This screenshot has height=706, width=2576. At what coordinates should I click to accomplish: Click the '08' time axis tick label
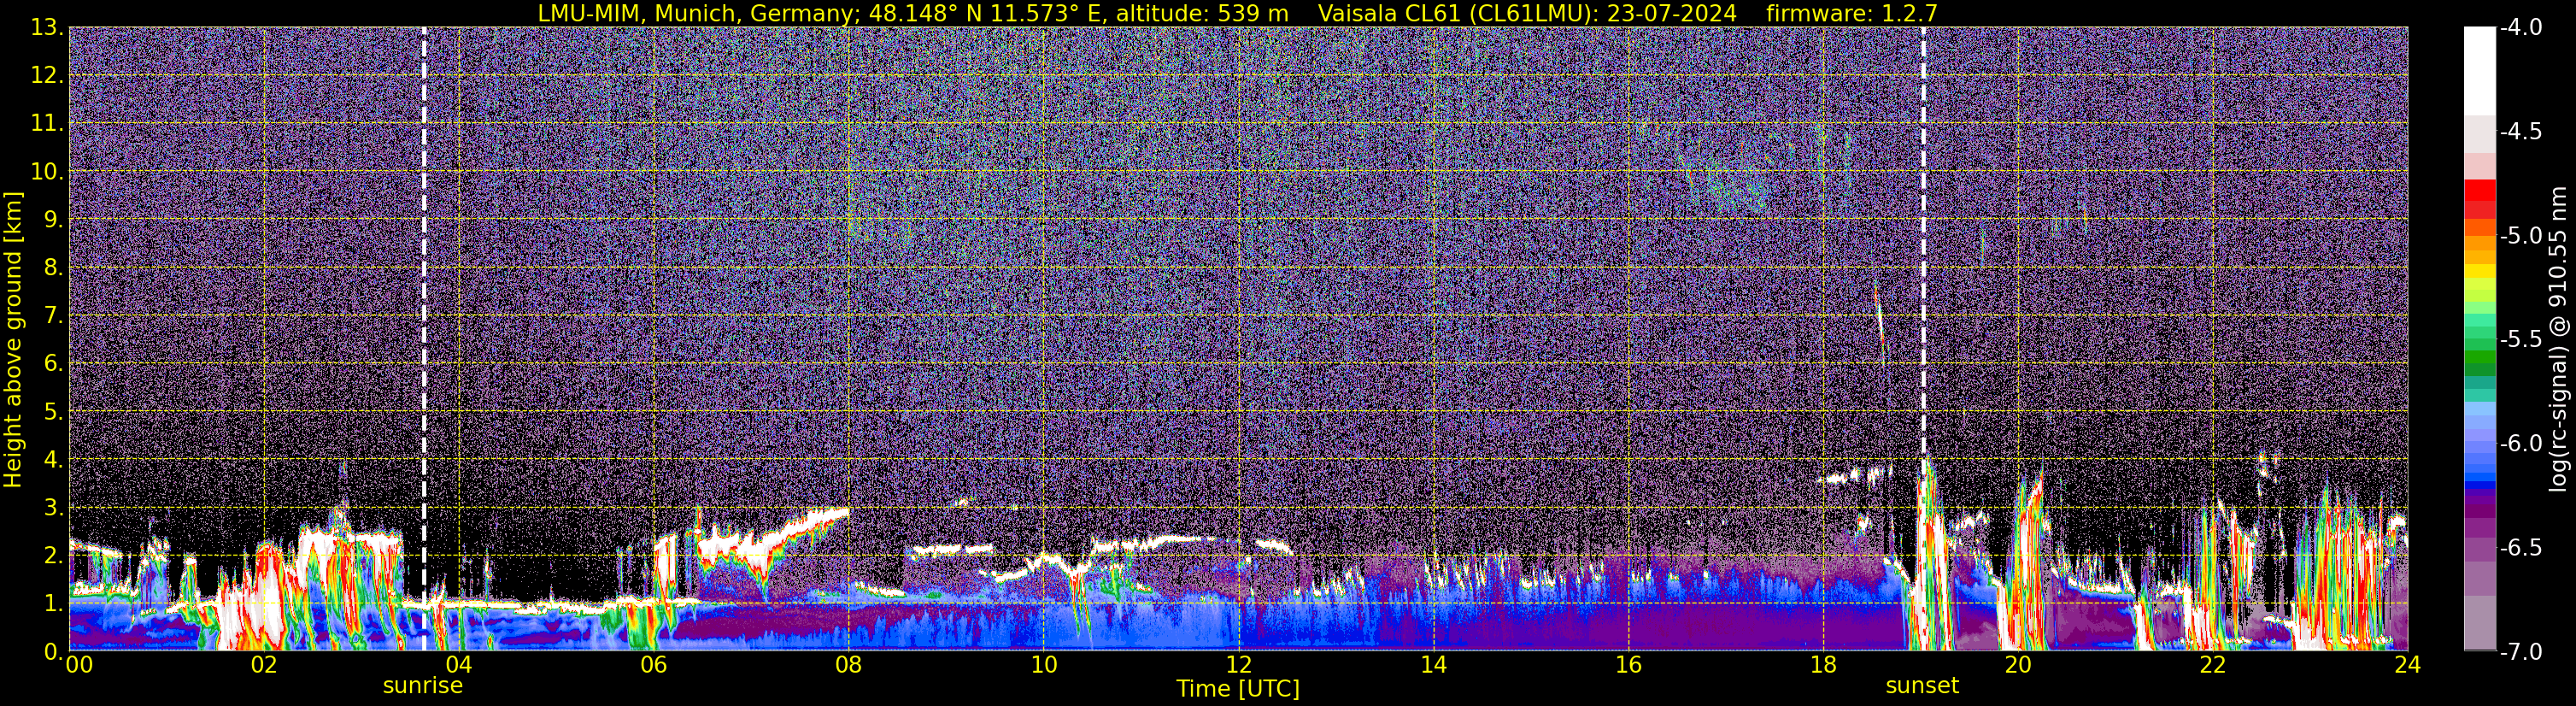click(x=848, y=665)
